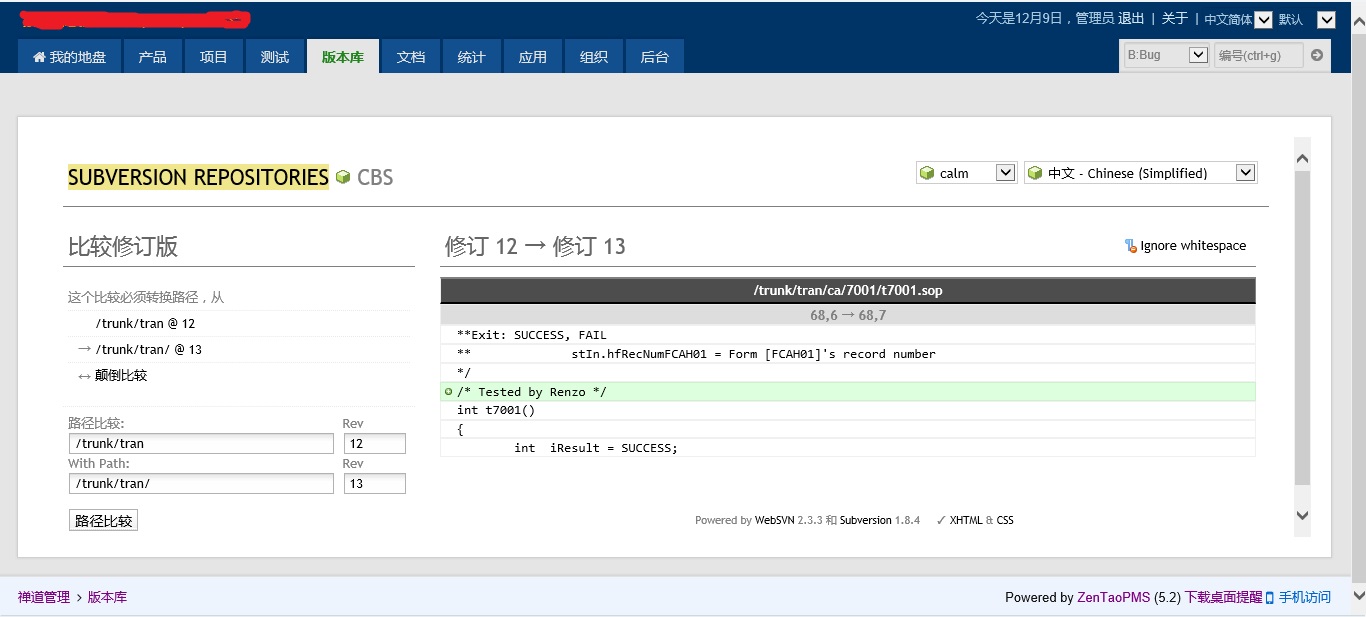This screenshot has width=1366, height=617.
Task: Click the SUBVERSION REPOSITORIES heading link
Action: [x=198, y=177]
